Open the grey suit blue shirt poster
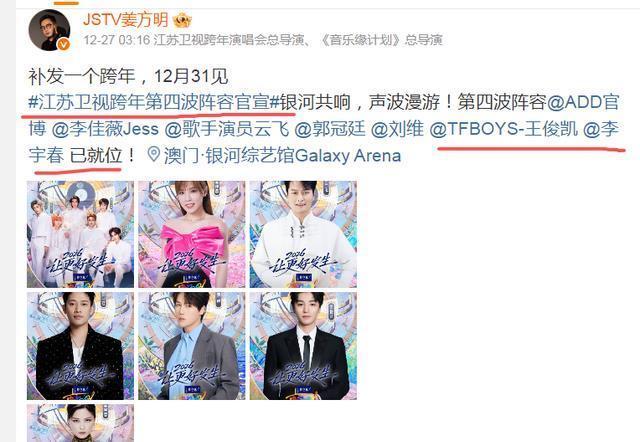The height and width of the screenshot is (442, 640). tap(192, 346)
